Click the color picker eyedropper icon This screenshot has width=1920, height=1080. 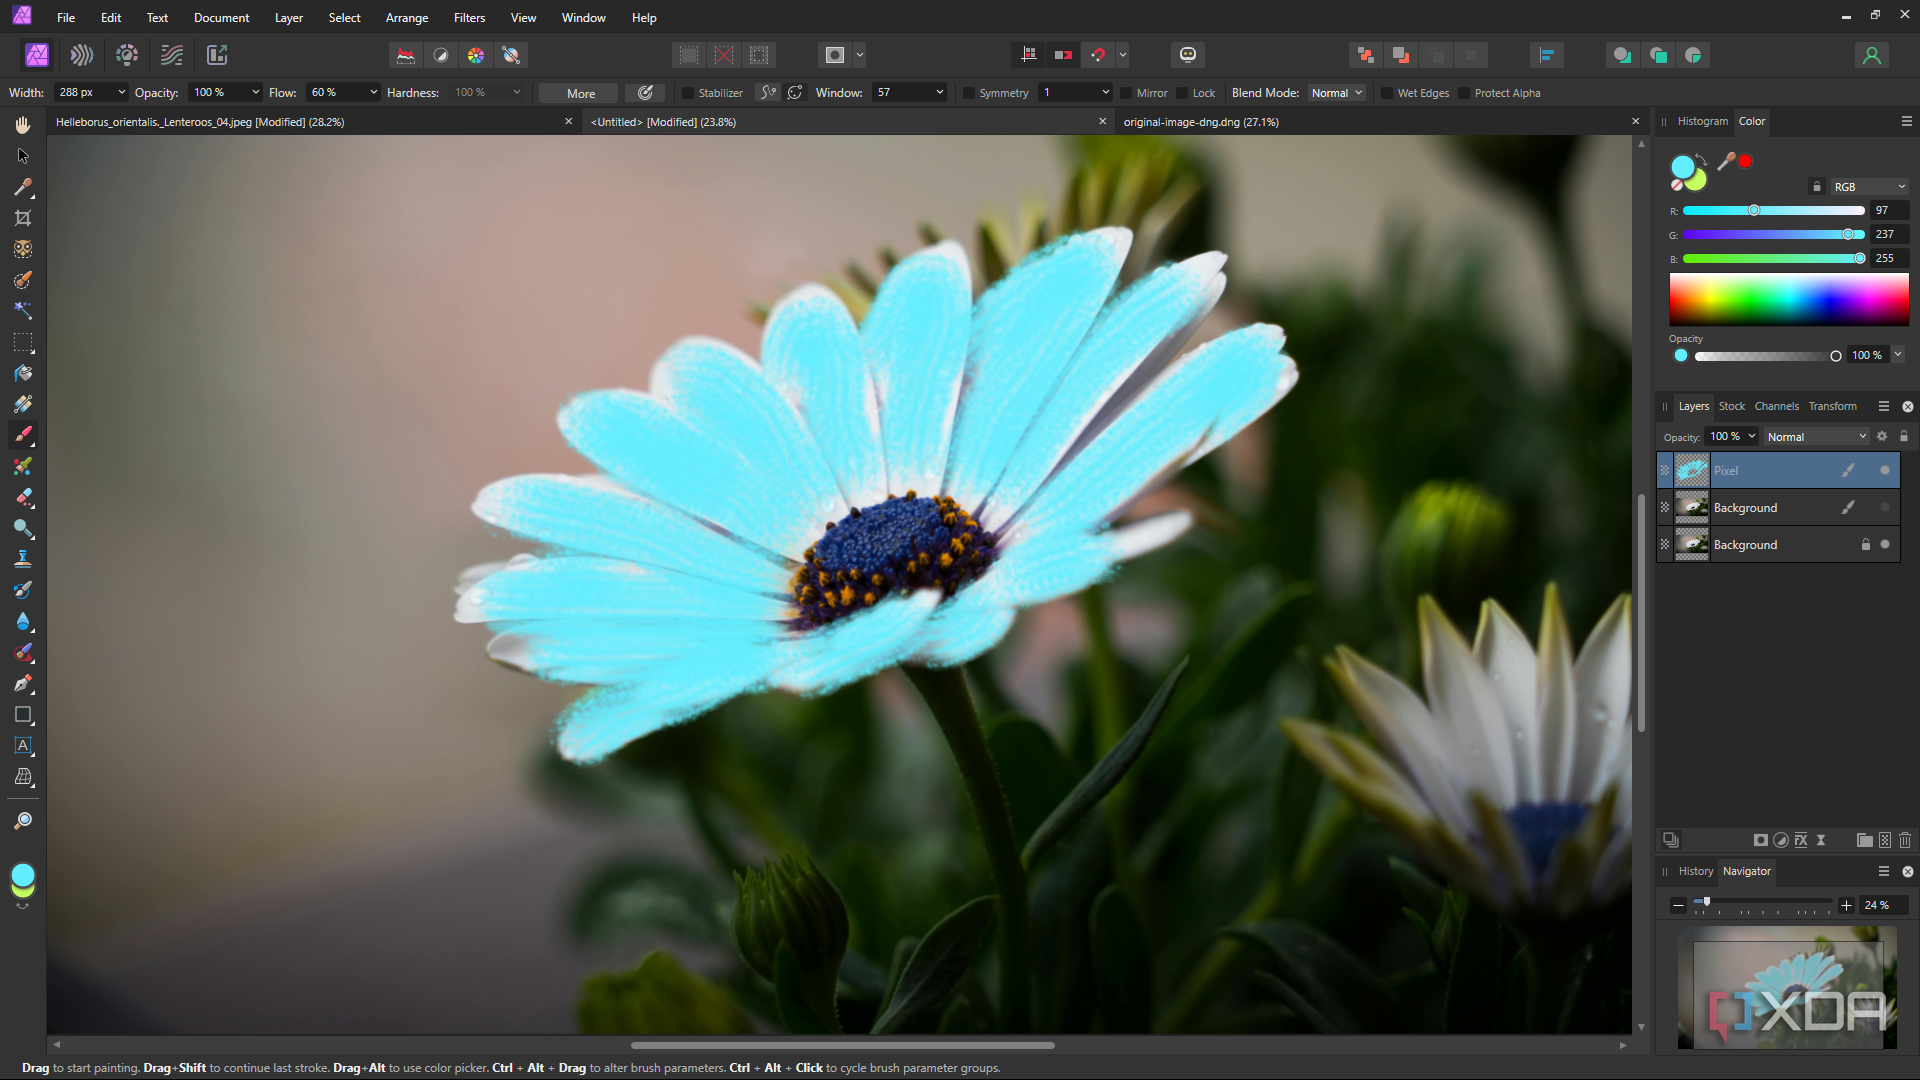pyautogui.click(x=1726, y=161)
